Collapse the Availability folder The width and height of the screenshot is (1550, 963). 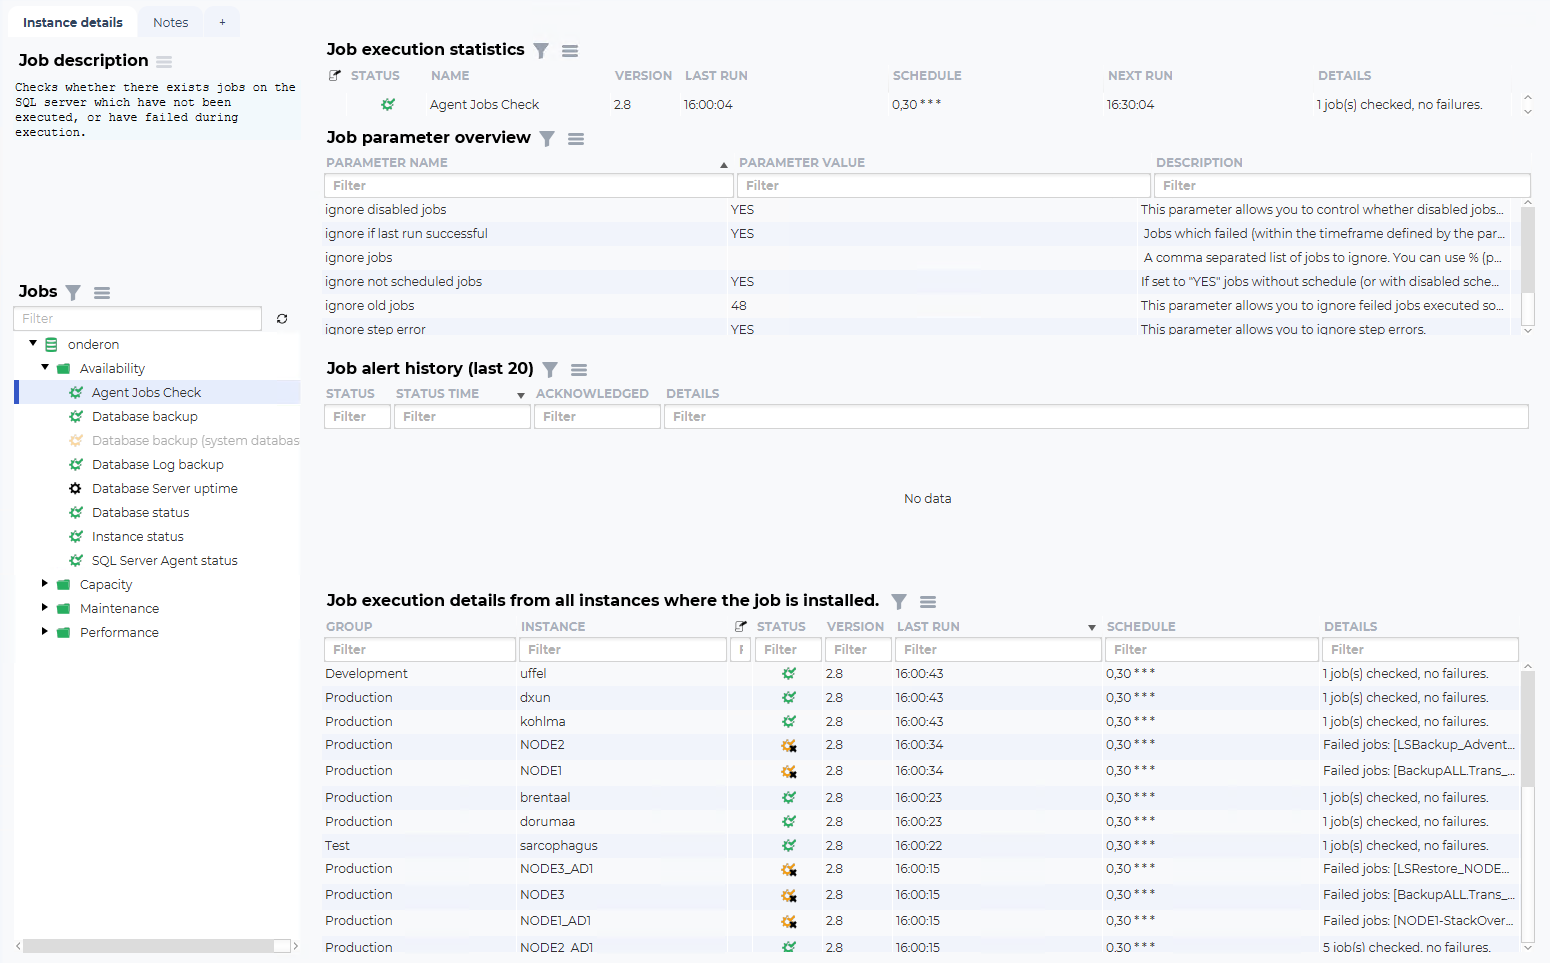[x=45, y=368]
